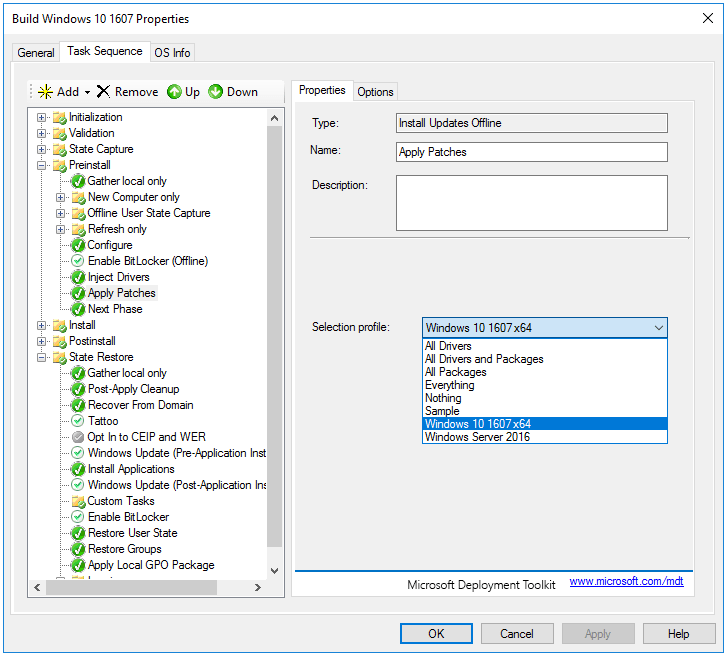Choose All Drivers from the list

544,346
